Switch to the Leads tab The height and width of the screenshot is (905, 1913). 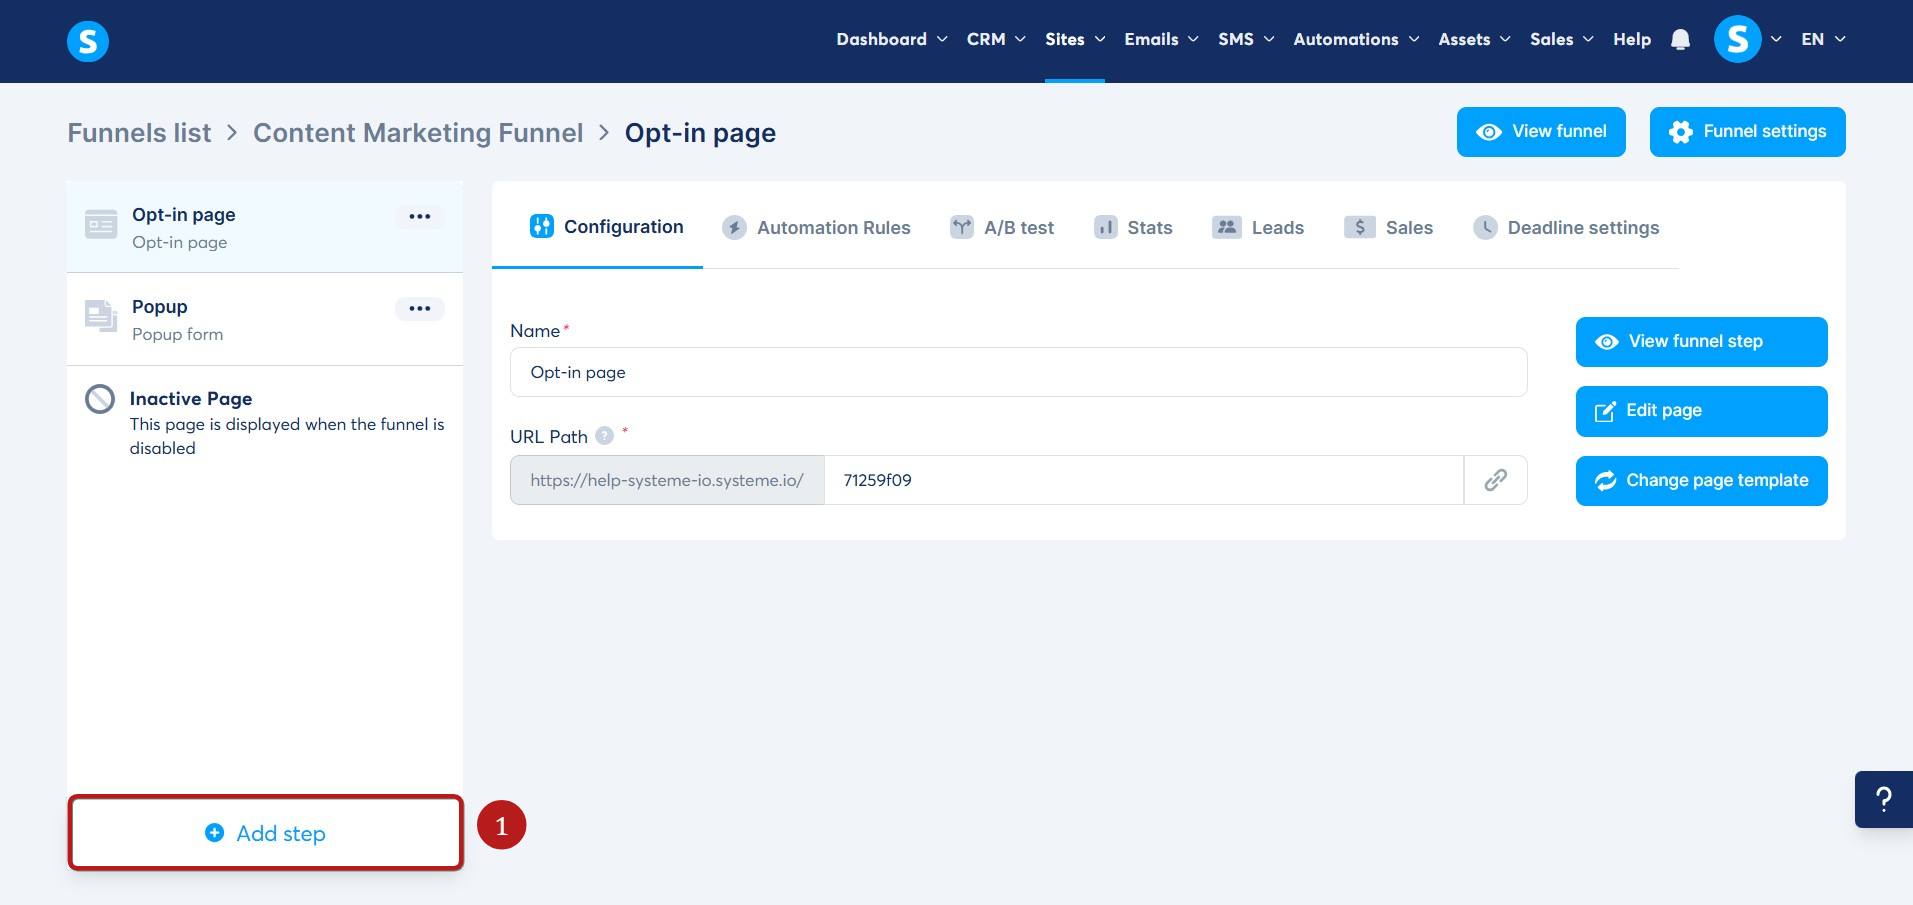1258,227
